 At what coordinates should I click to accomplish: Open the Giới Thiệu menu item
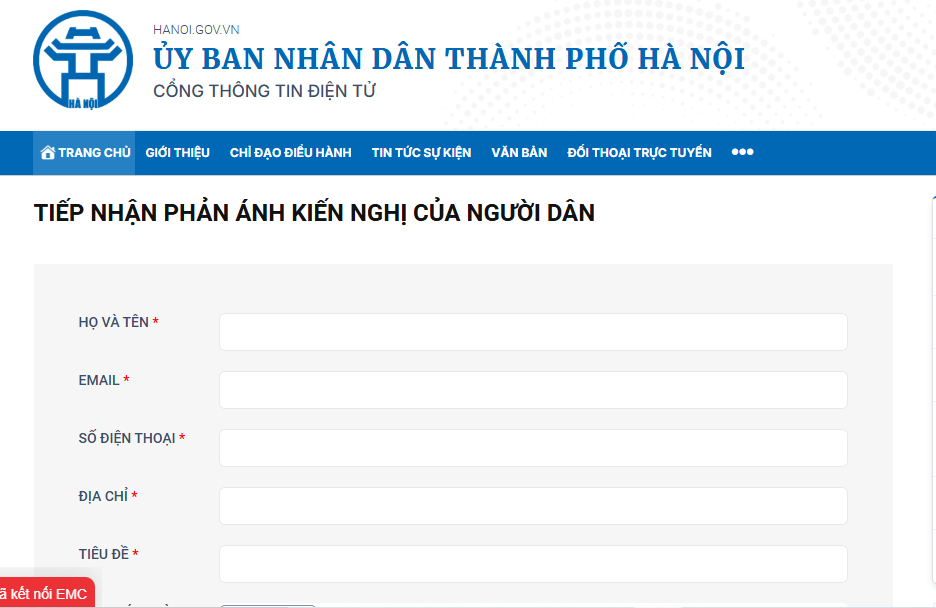(177, 153)
